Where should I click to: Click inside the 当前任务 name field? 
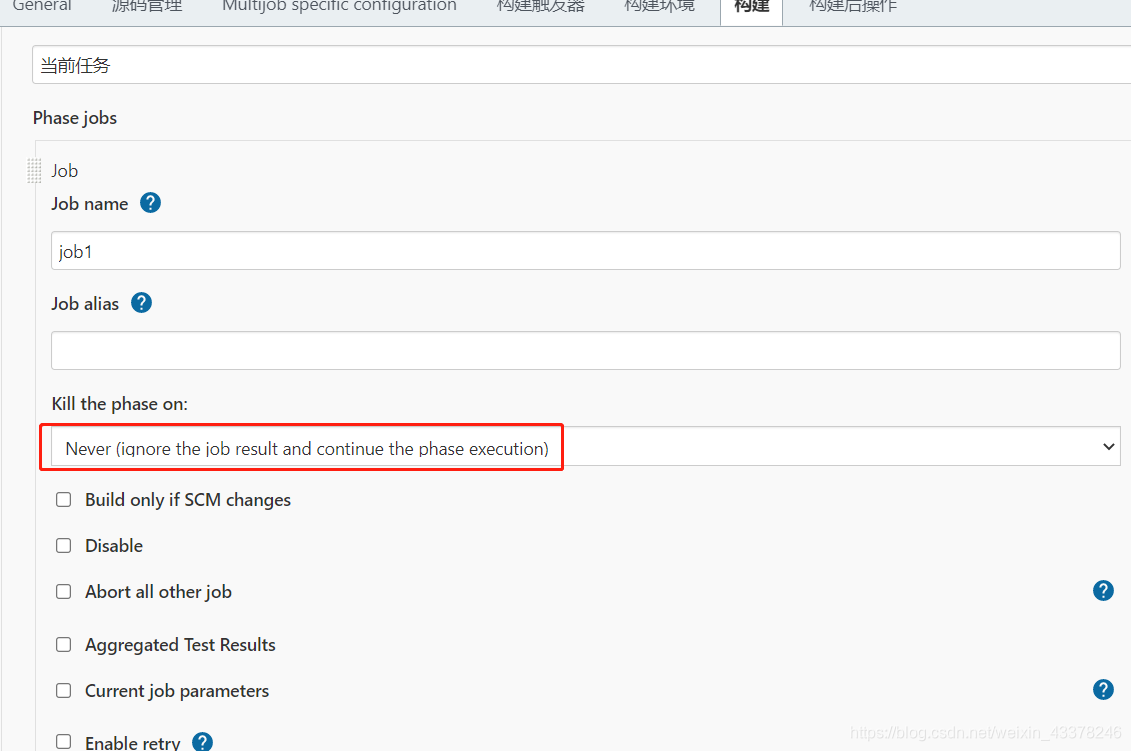tap(400, 64)
